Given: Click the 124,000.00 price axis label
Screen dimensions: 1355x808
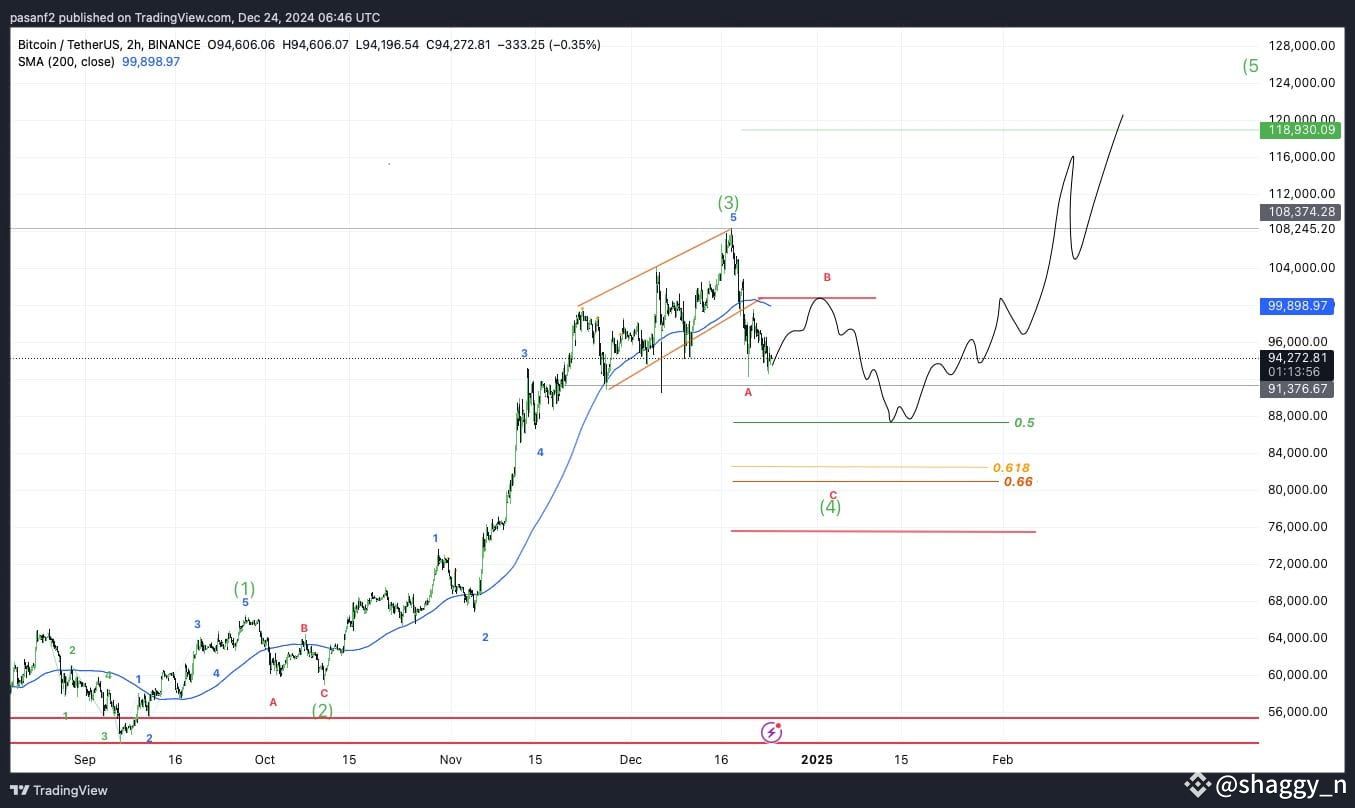Looking at the screenshot, I should click(x=1301, y=83).
